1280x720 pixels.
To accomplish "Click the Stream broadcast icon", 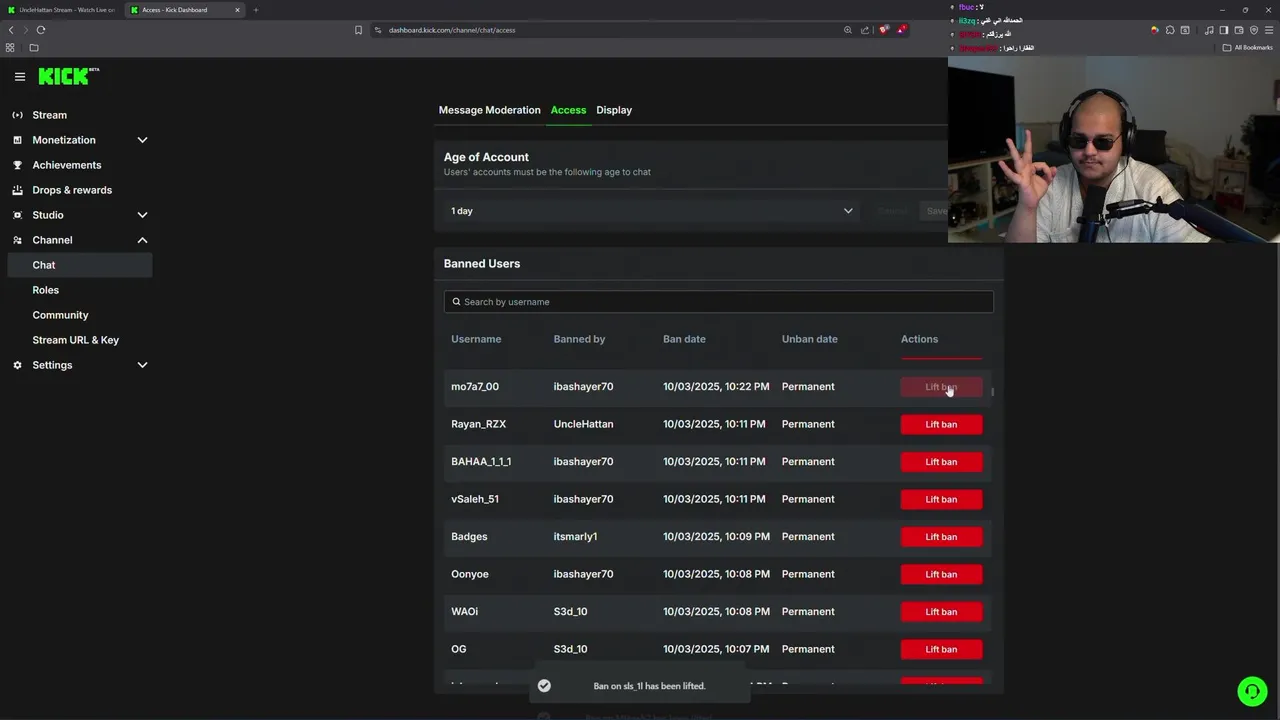I will click(x=17, y=115).
